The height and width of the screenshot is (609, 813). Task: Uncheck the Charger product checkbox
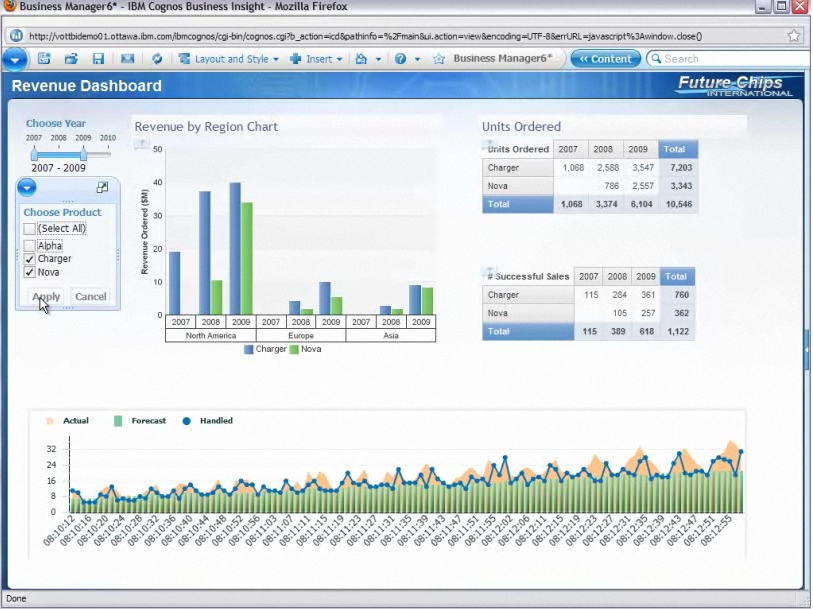(30, 259)
